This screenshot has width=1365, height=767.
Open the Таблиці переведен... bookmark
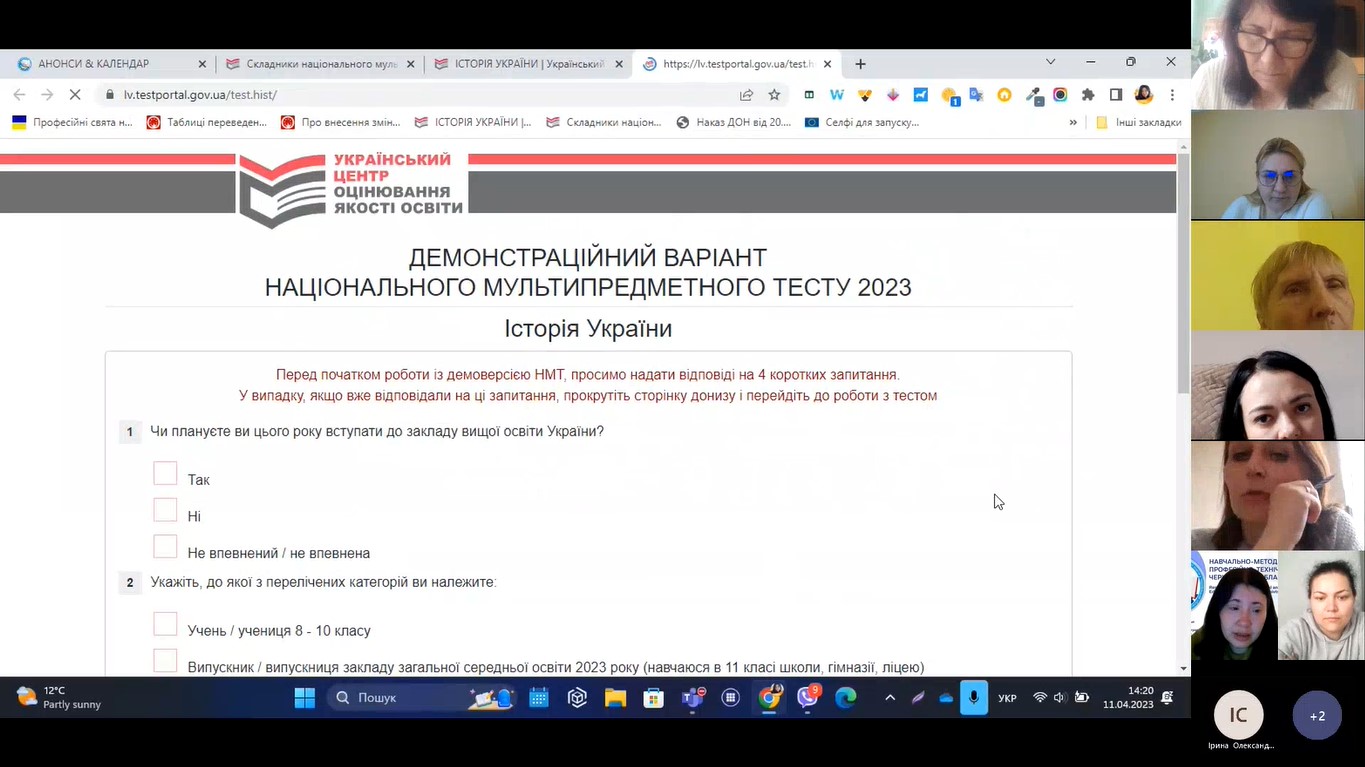(207, 123)
